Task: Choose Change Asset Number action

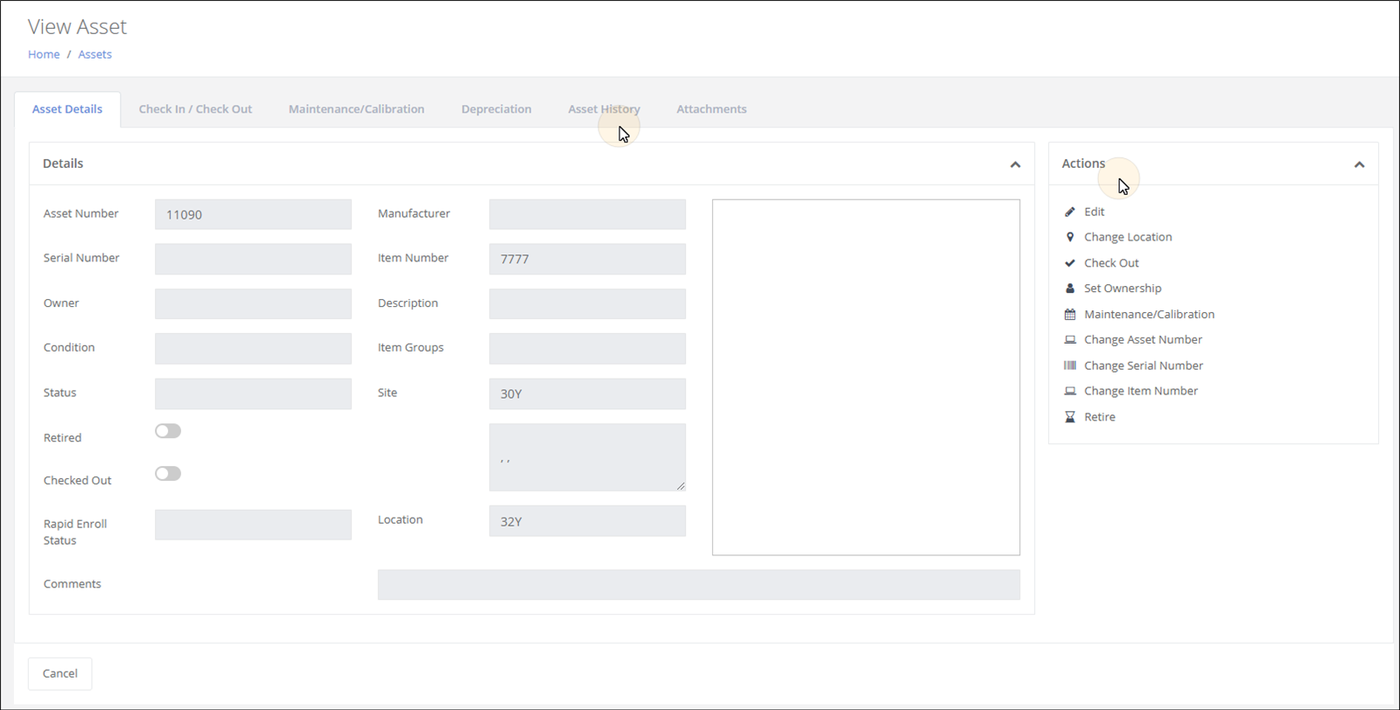Action: tap(1143, 340)
